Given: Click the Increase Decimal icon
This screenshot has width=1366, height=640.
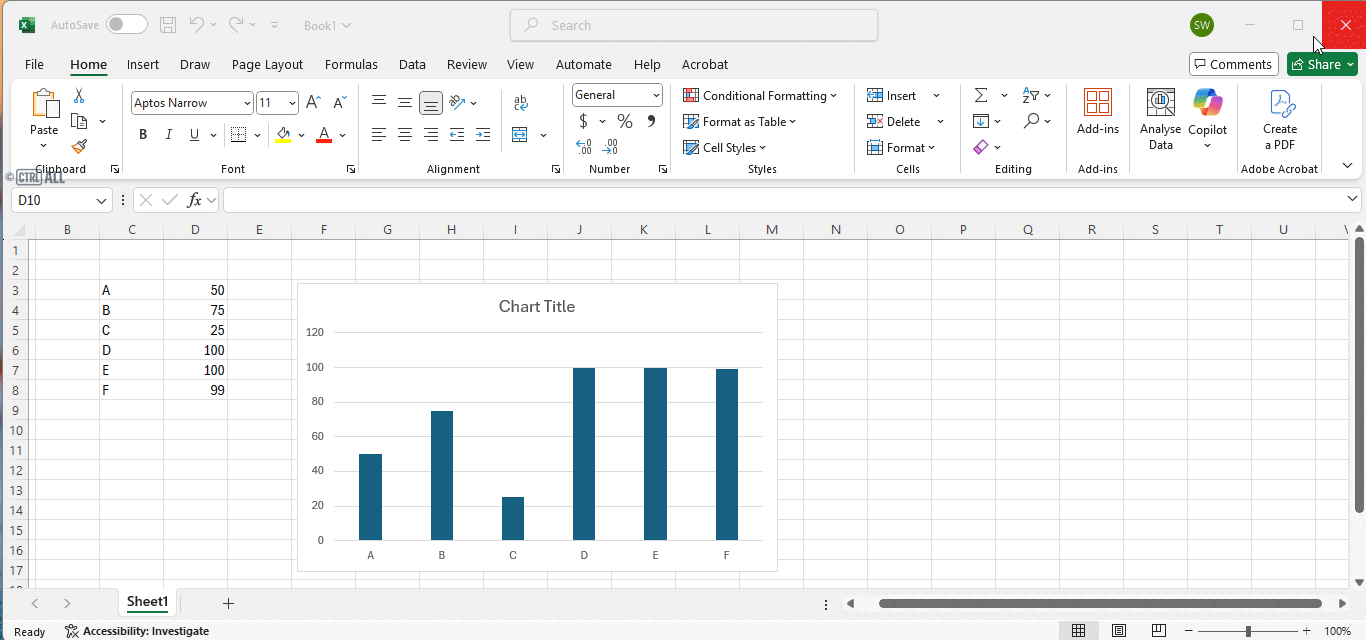Looking at the screenshot, I should [583, 146].
